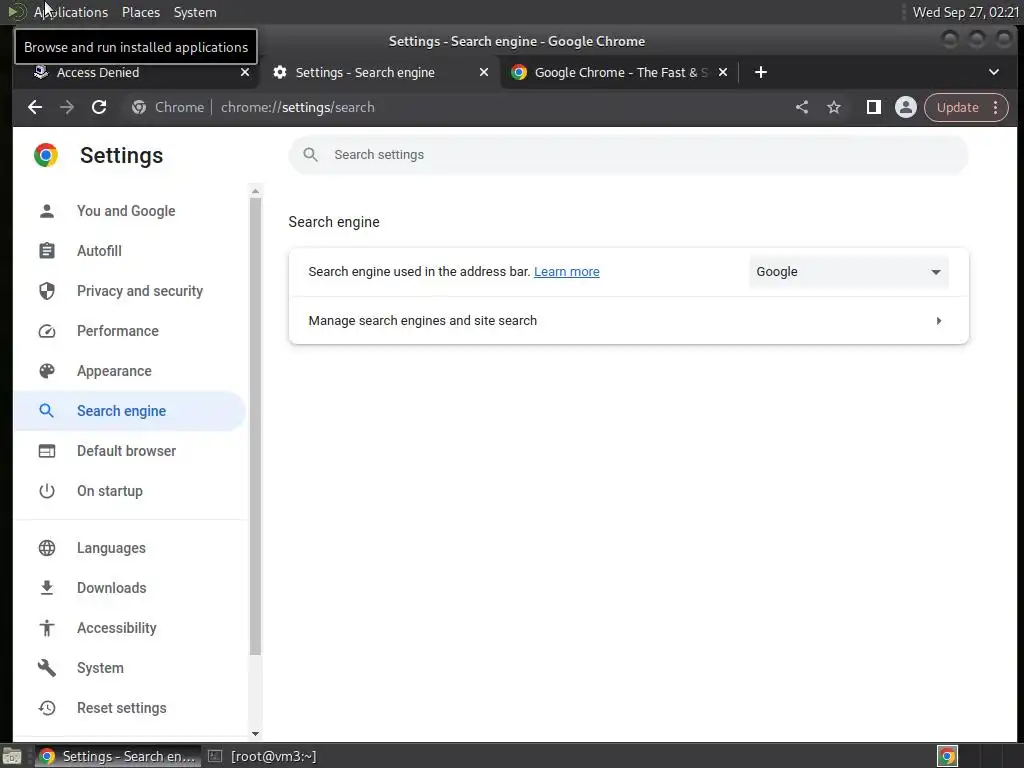The height and width of the screenshot is (768, 1024).
Task: Open Privacy and security section
Action: tap(129, 291)
